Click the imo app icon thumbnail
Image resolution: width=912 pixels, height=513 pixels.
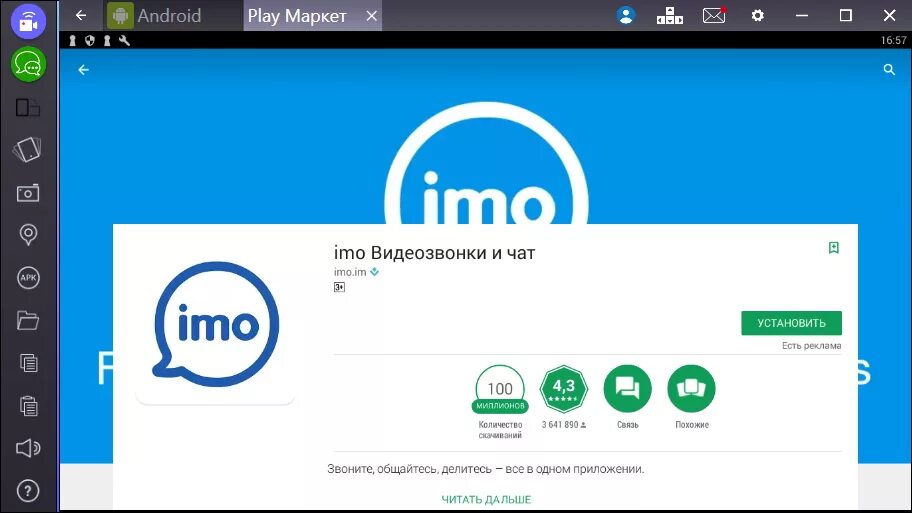point(216,324)
